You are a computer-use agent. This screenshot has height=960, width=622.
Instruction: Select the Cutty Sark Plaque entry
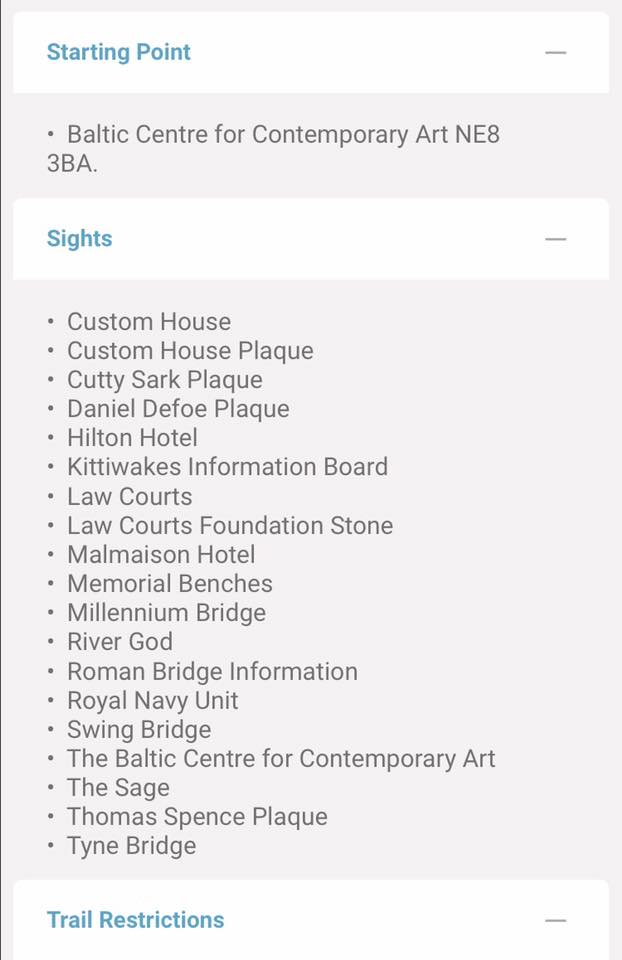click(165, 380)
